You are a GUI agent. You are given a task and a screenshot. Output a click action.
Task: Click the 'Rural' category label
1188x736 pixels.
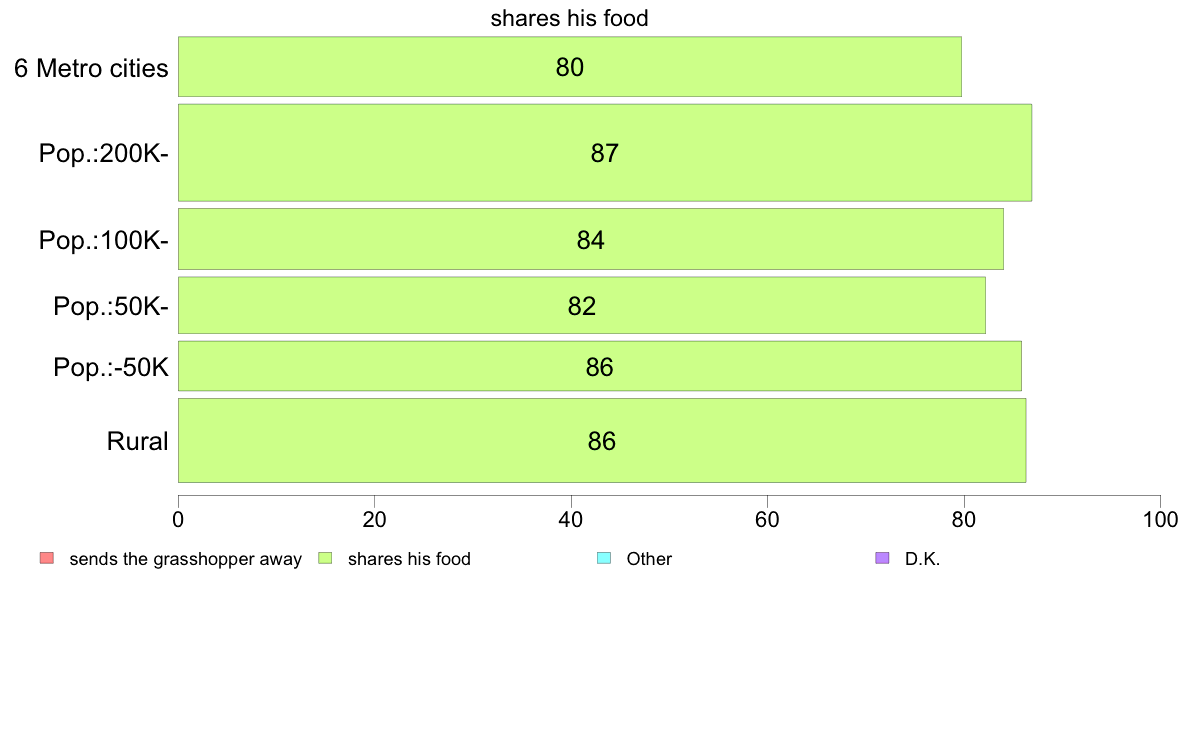pyautogui.click(x=137, y=441)
